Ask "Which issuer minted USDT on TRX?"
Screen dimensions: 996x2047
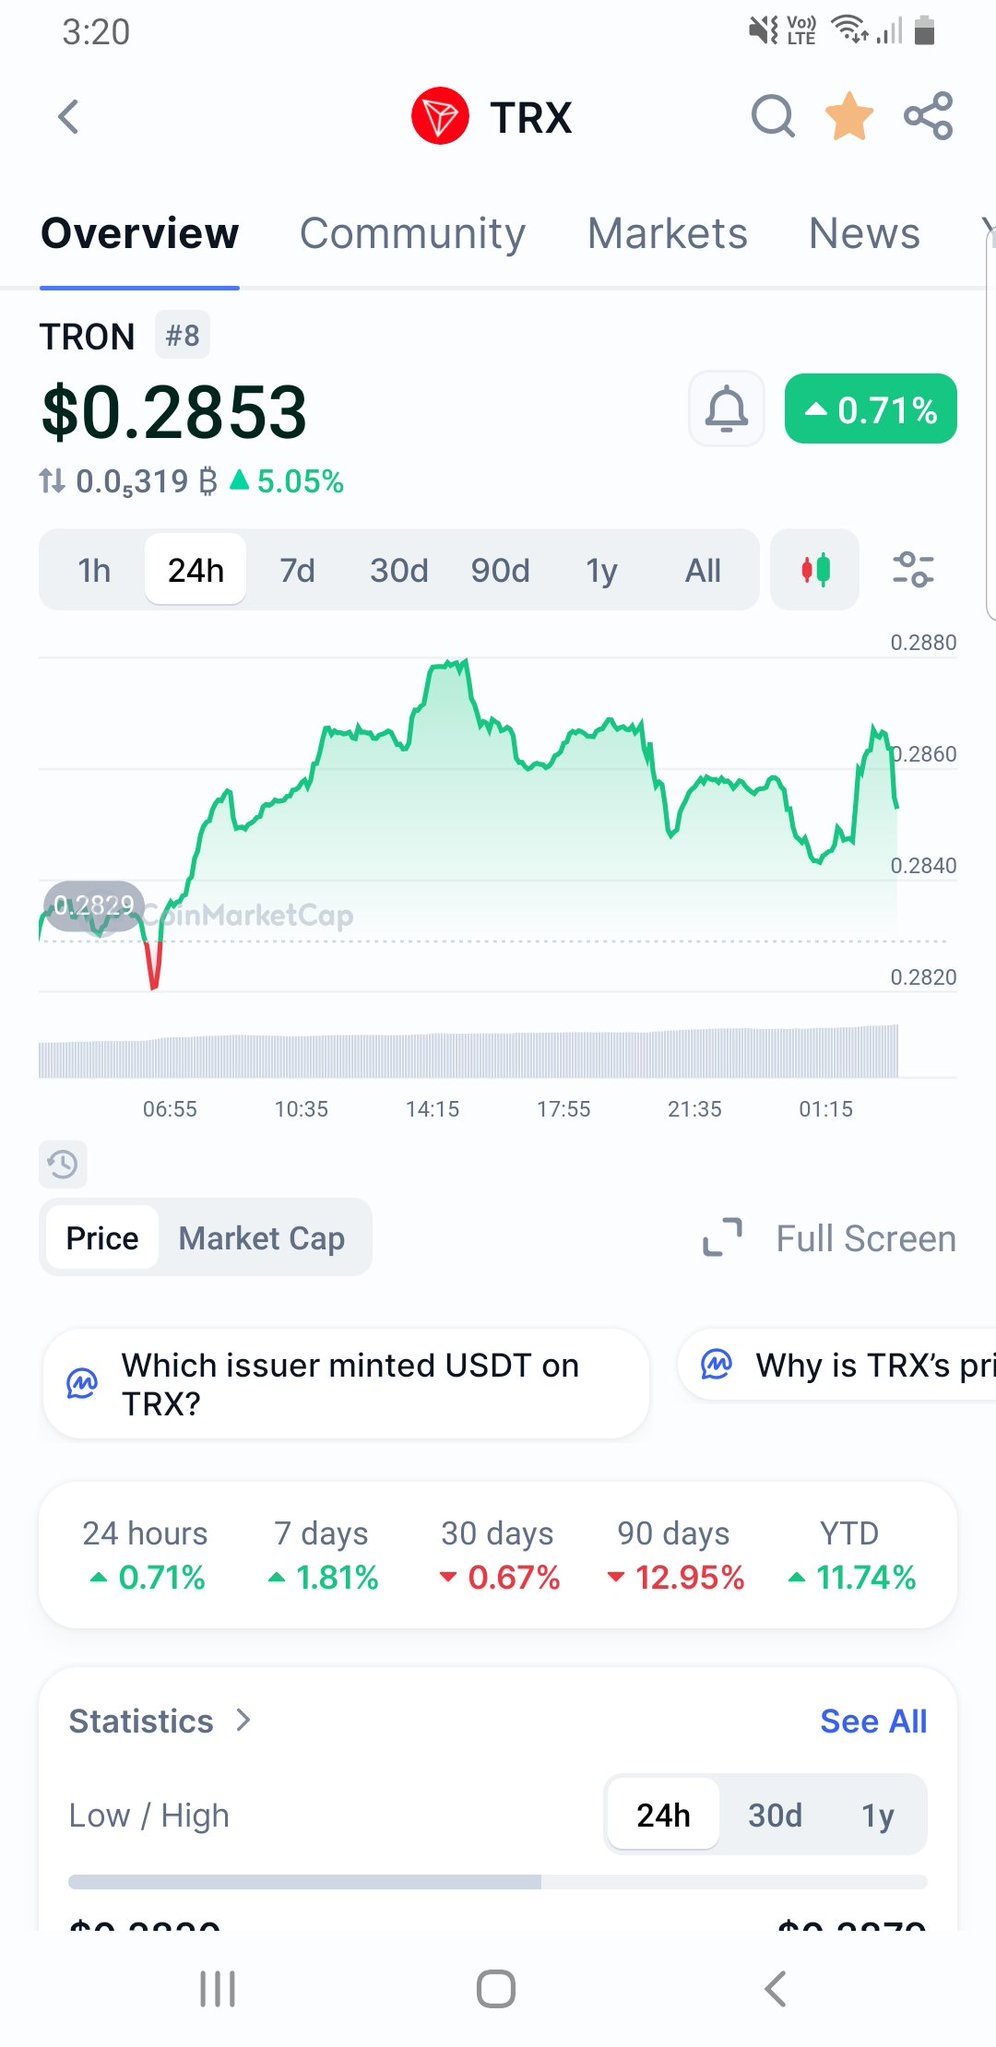click(x=346, y=1384)
